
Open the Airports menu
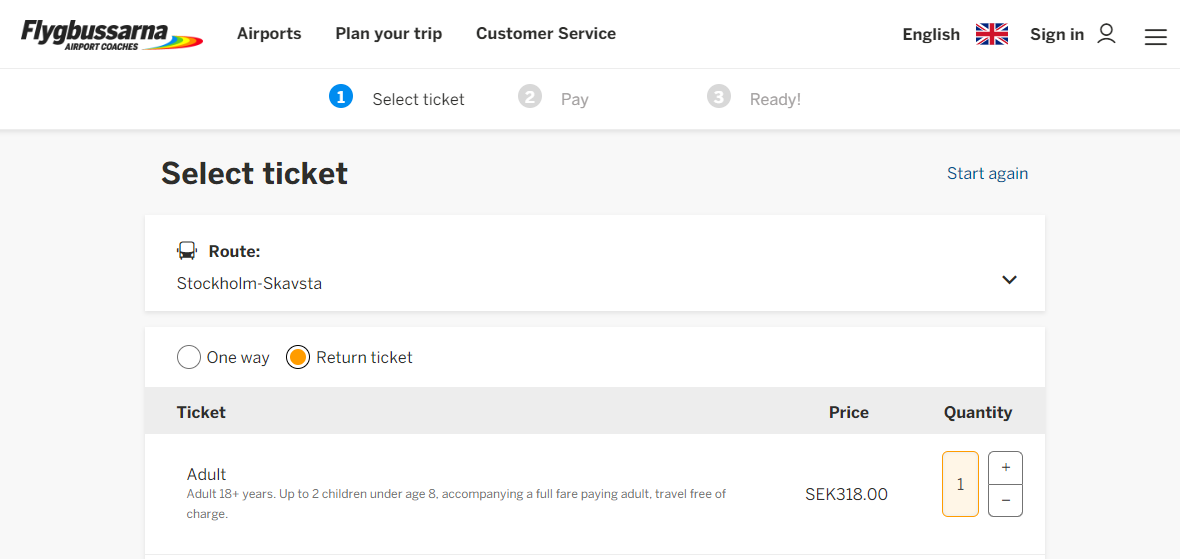[269, 34]
